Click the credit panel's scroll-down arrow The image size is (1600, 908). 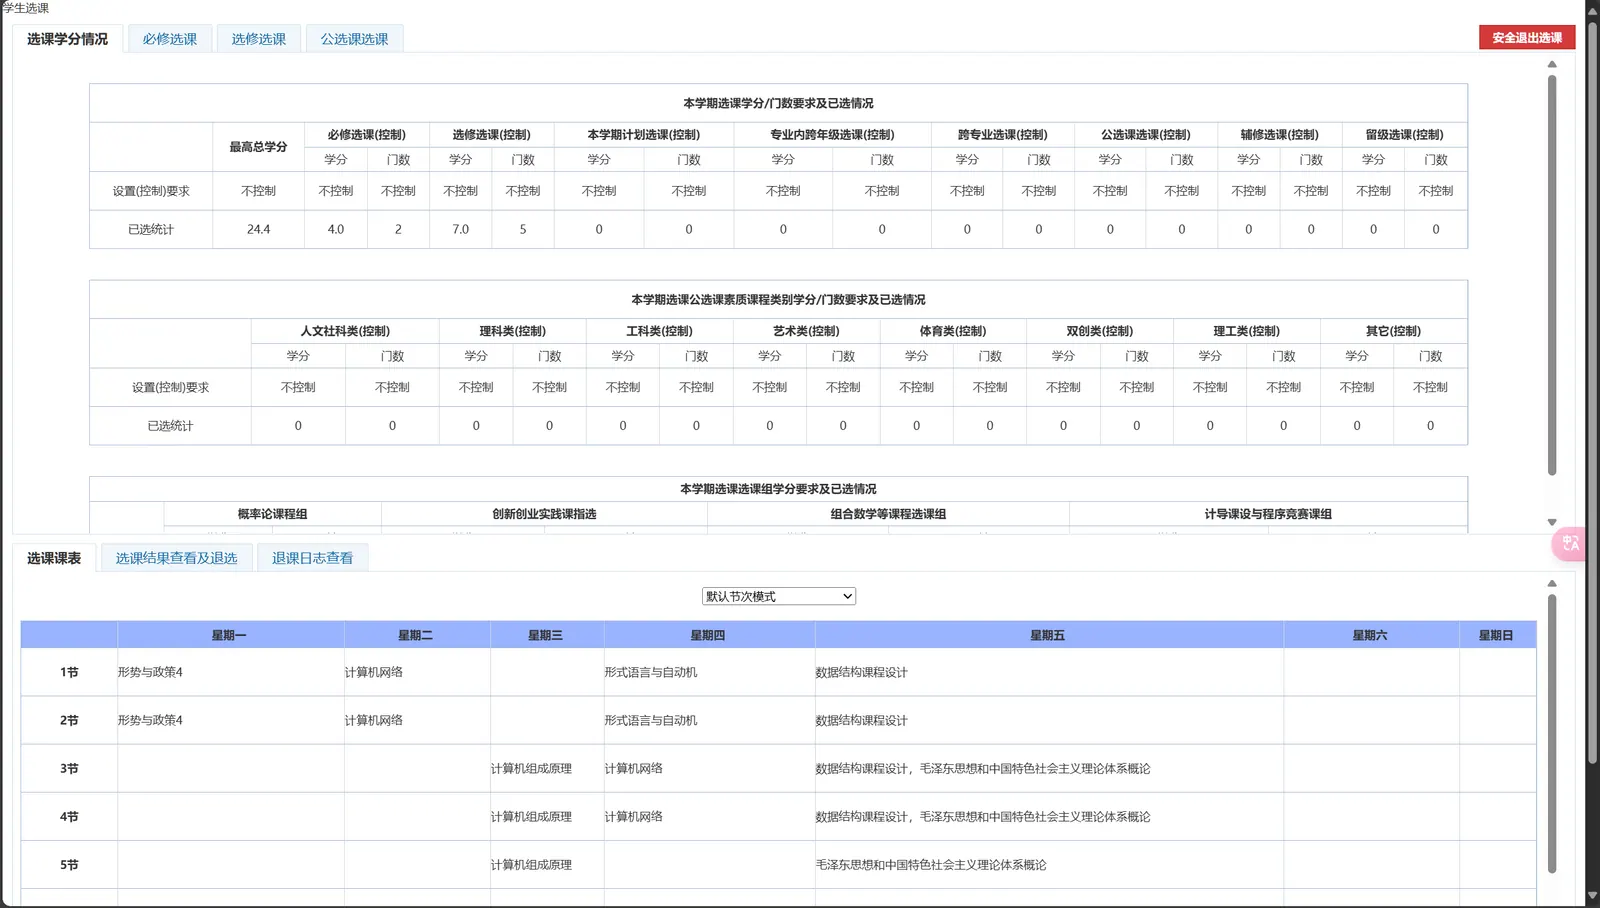[x=1552, y=522]
